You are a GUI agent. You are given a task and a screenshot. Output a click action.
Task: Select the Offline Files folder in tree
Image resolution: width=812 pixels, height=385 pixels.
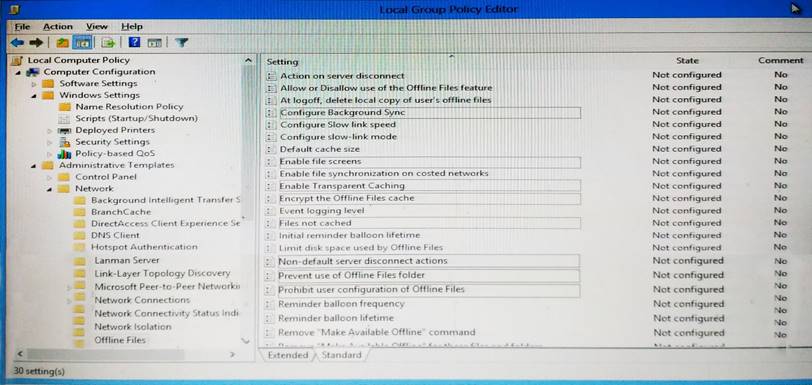(x=120, y=340)
